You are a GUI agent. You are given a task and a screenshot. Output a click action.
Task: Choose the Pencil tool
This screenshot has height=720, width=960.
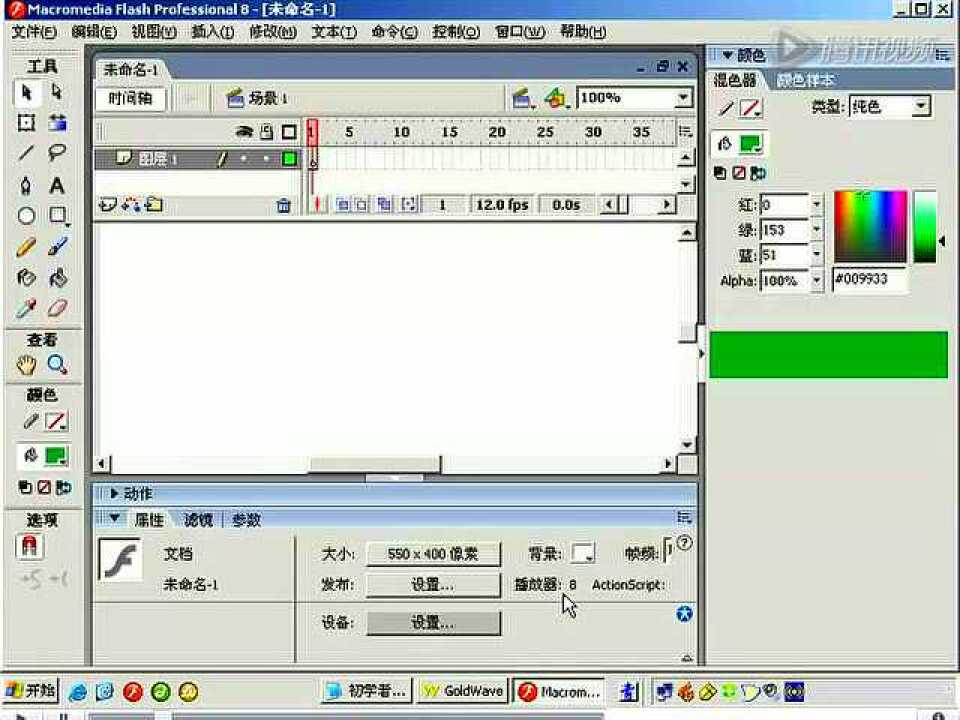pyautogui.click(x=26, y=247)
